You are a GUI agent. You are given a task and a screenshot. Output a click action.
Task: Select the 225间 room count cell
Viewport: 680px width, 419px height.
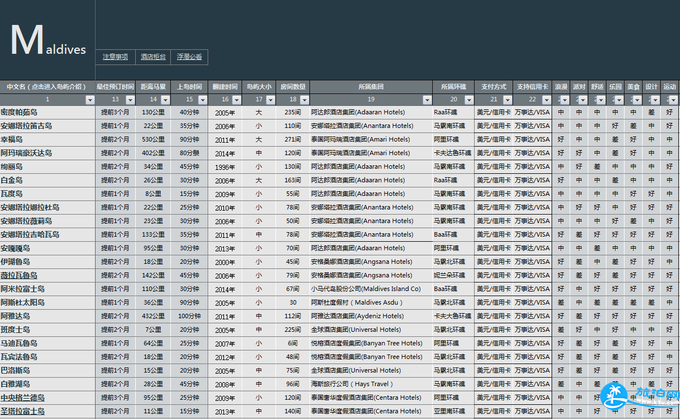click(x=292, y=330)
